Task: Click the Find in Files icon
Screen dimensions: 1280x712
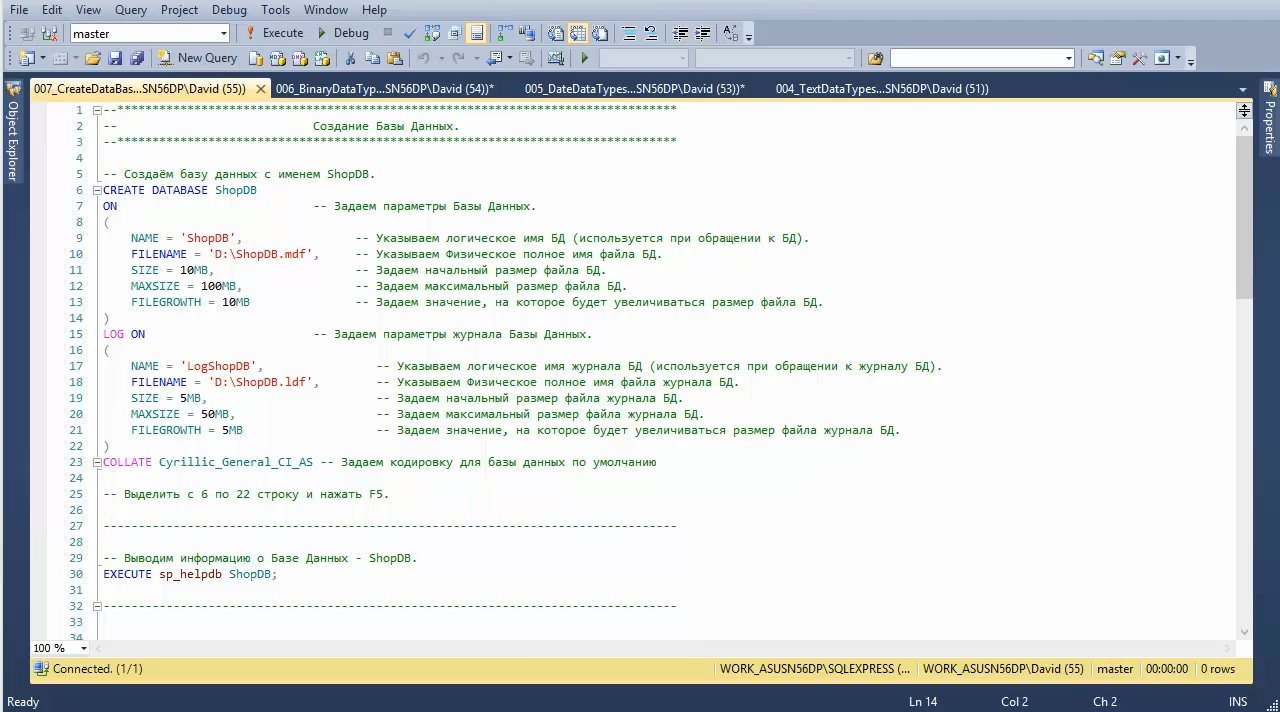Action: pyautogui.click(x=874, y=58)
